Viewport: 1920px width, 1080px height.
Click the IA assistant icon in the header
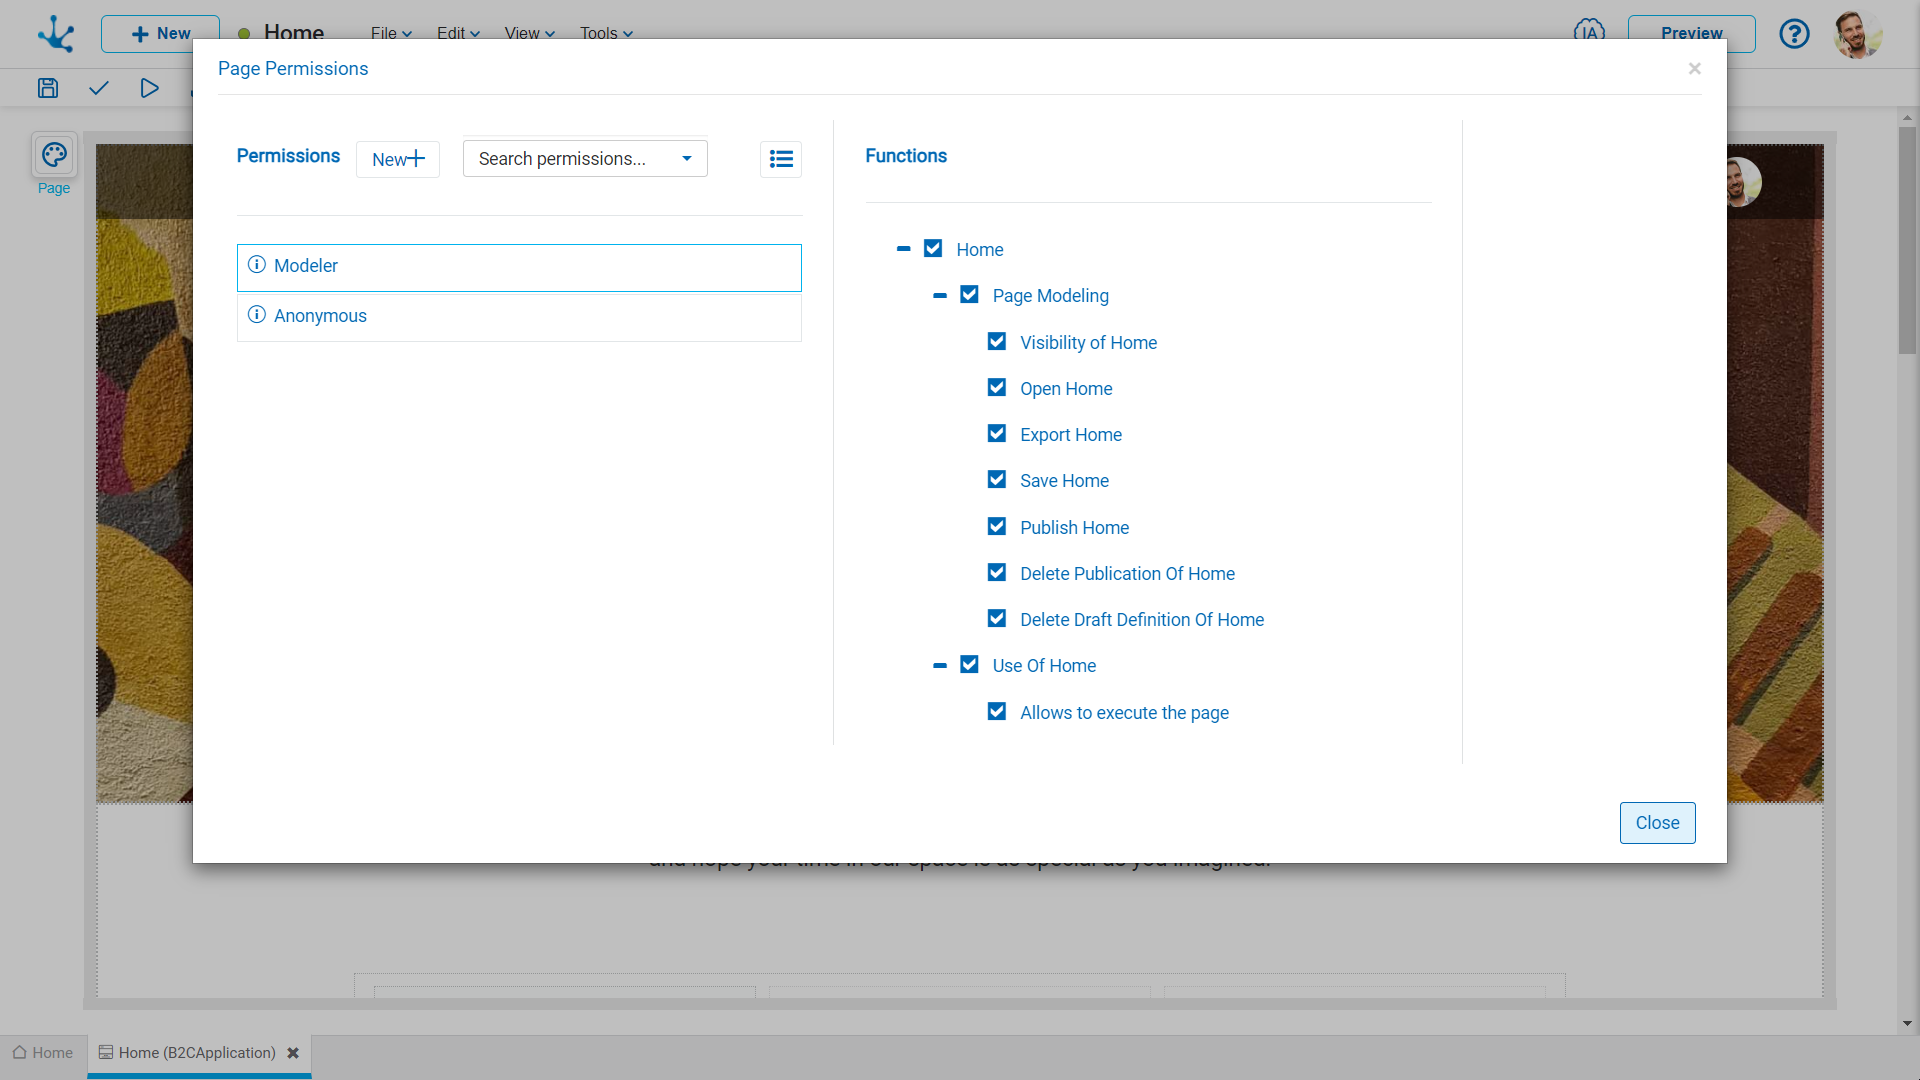(1589, 32)
